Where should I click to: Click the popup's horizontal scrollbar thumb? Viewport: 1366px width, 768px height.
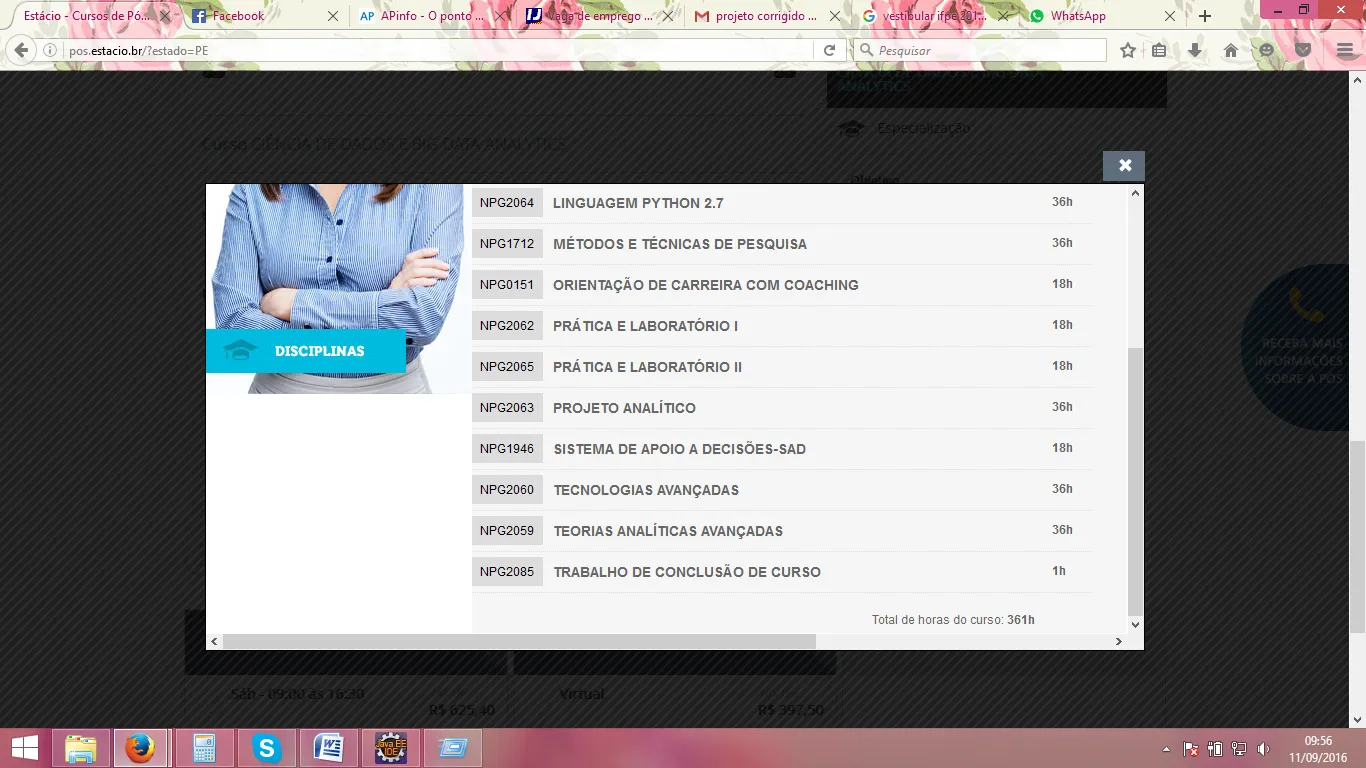tap(519, 641)
